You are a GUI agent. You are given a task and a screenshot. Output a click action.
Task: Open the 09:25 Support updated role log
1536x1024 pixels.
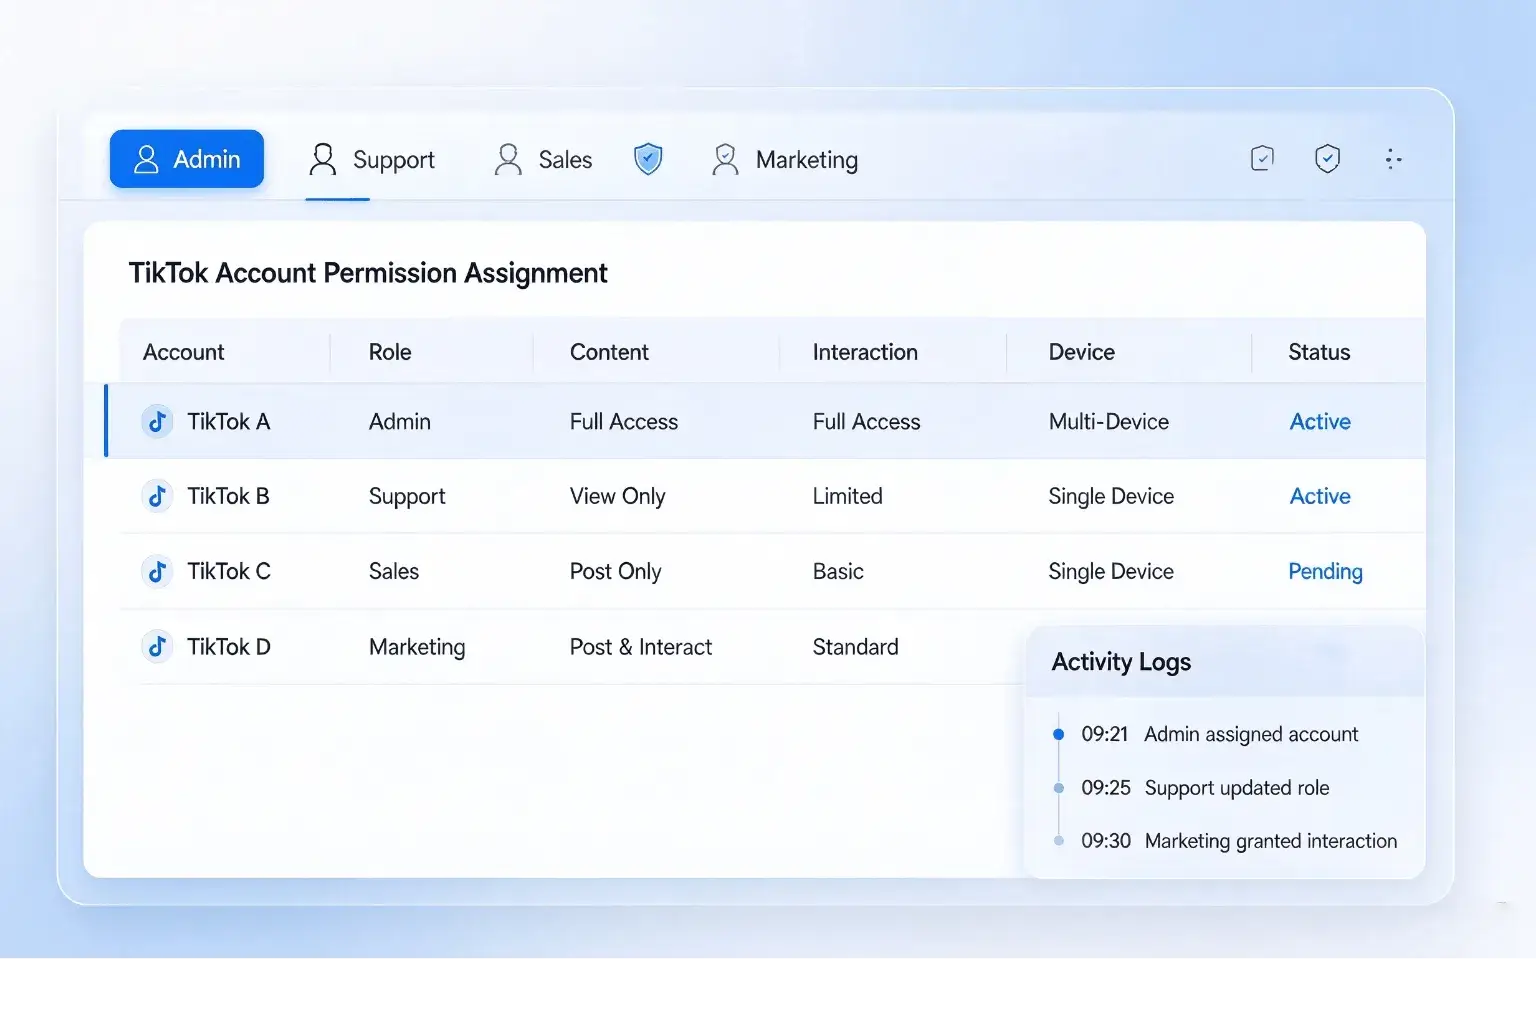point(1205,788)
